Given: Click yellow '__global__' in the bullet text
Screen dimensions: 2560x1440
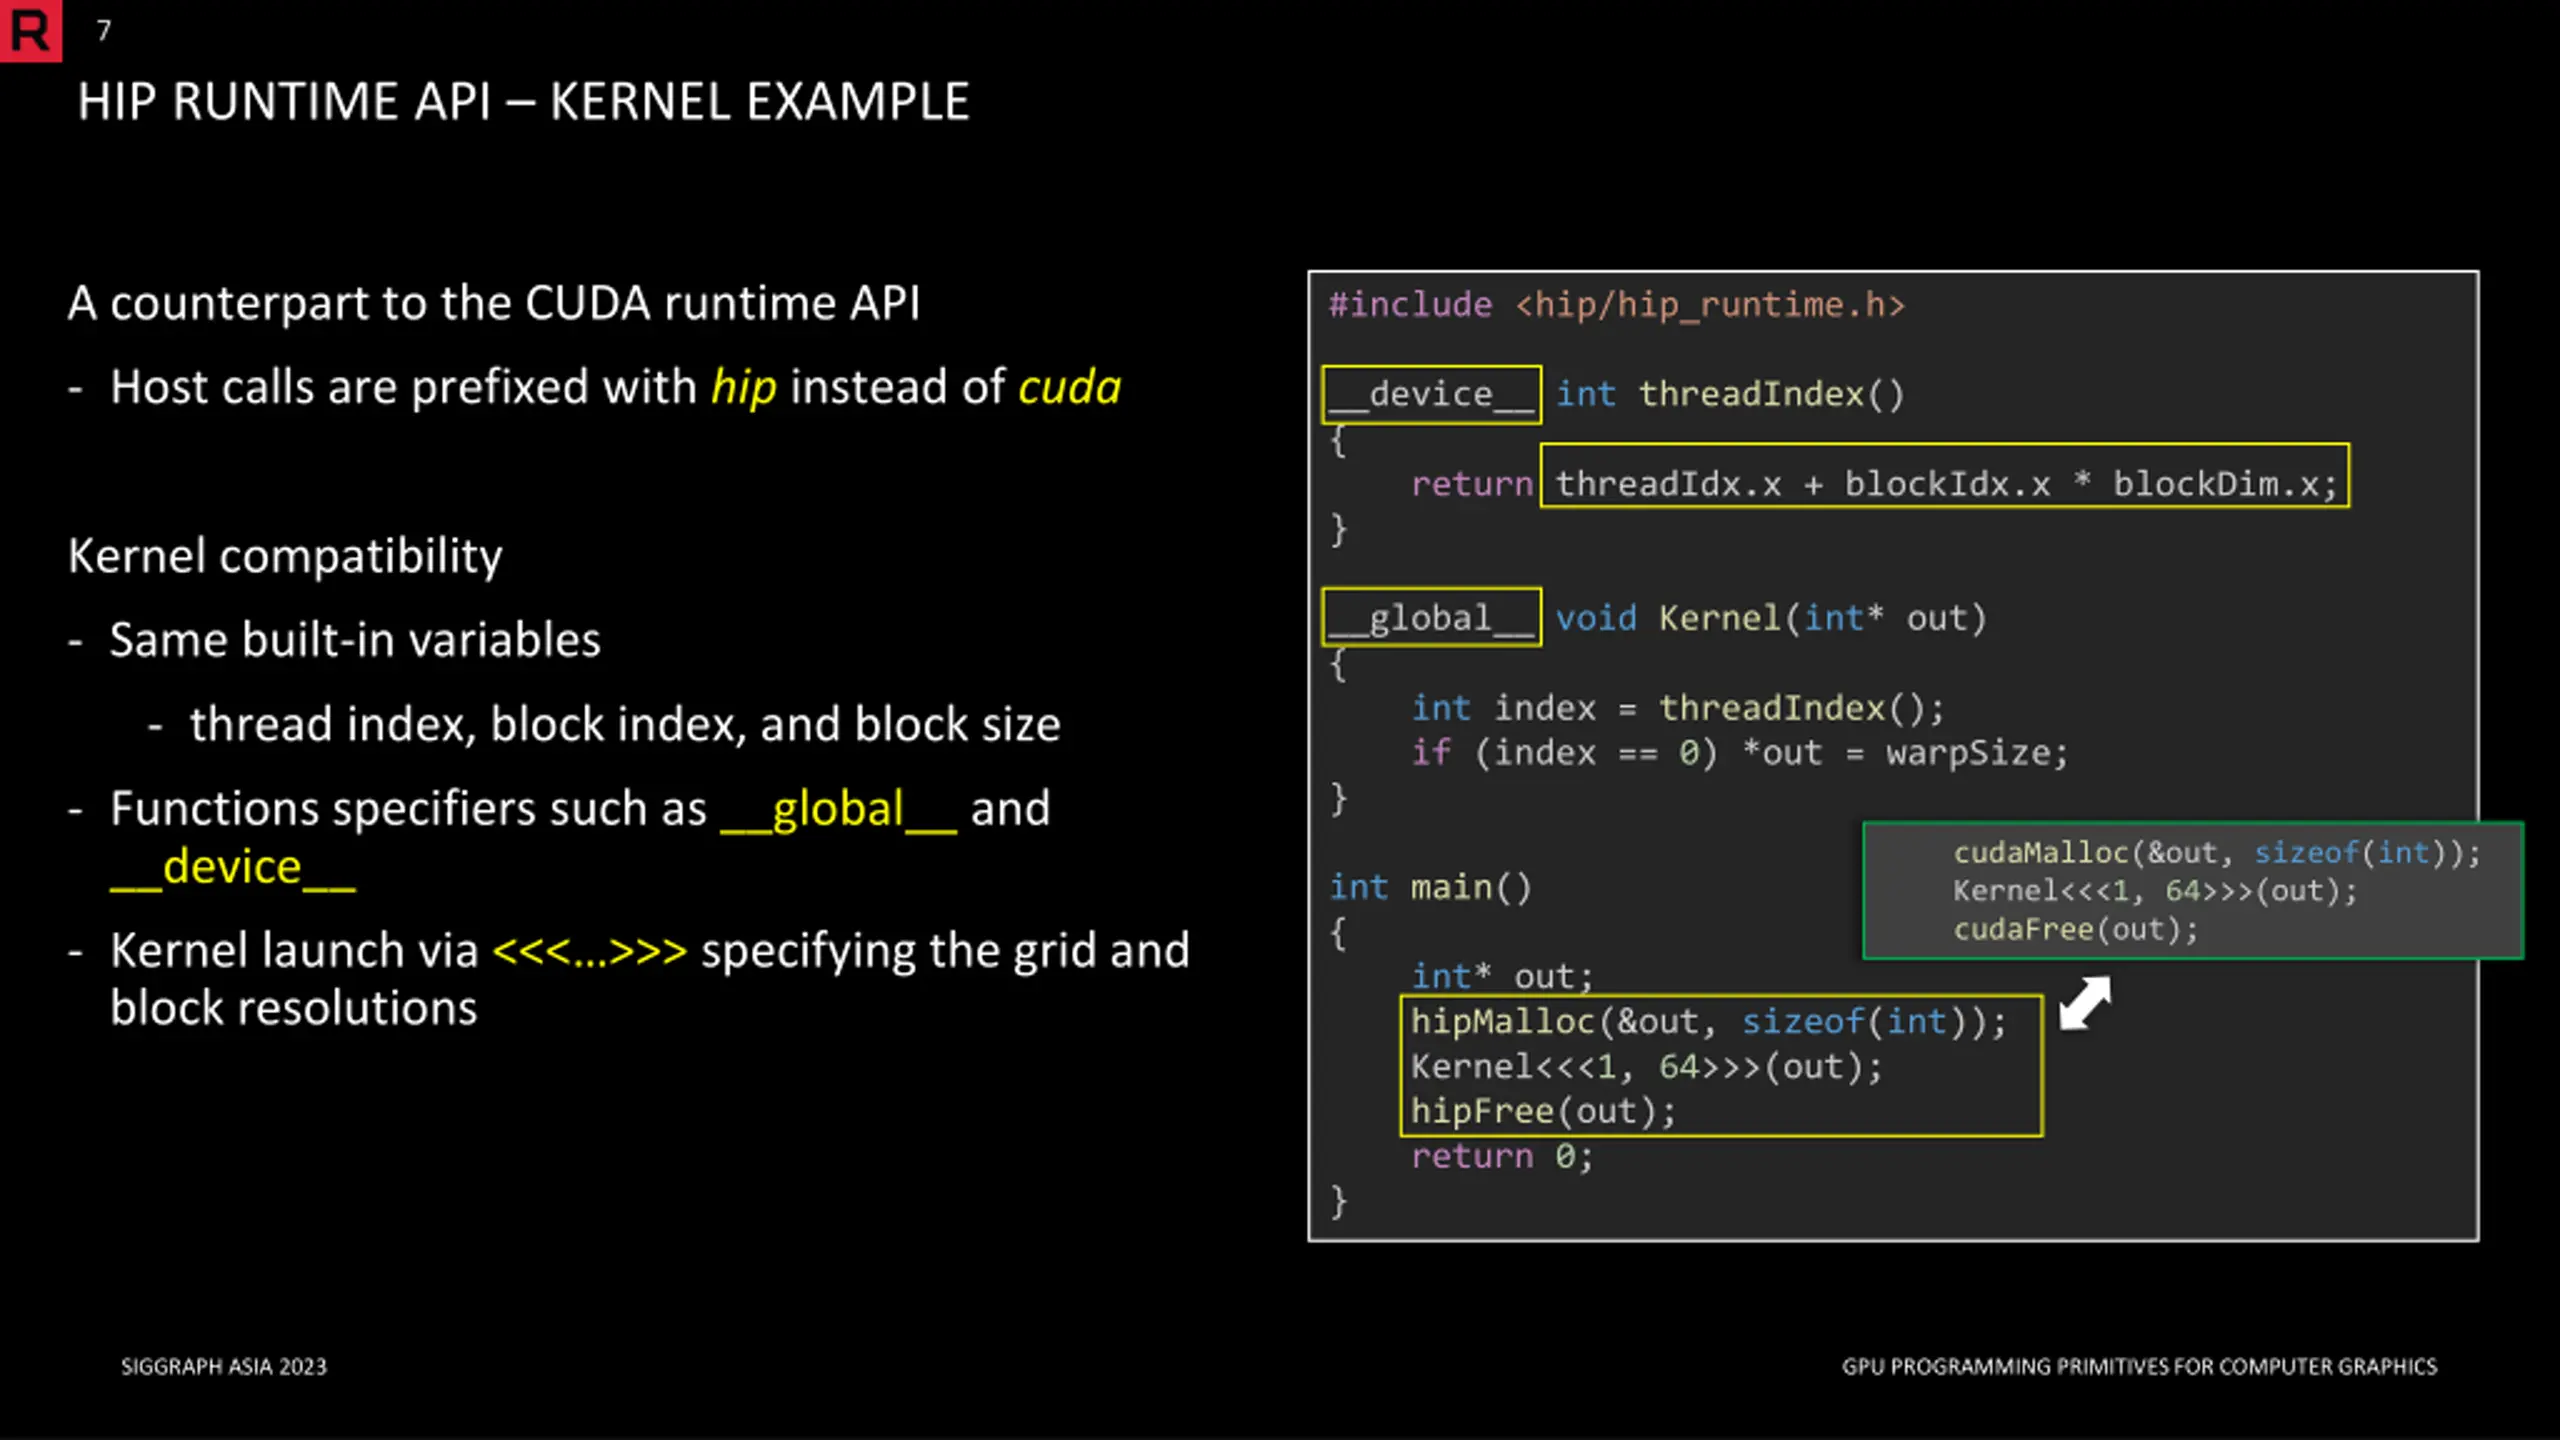Looking at the screenshot, I should pos(838,809).
